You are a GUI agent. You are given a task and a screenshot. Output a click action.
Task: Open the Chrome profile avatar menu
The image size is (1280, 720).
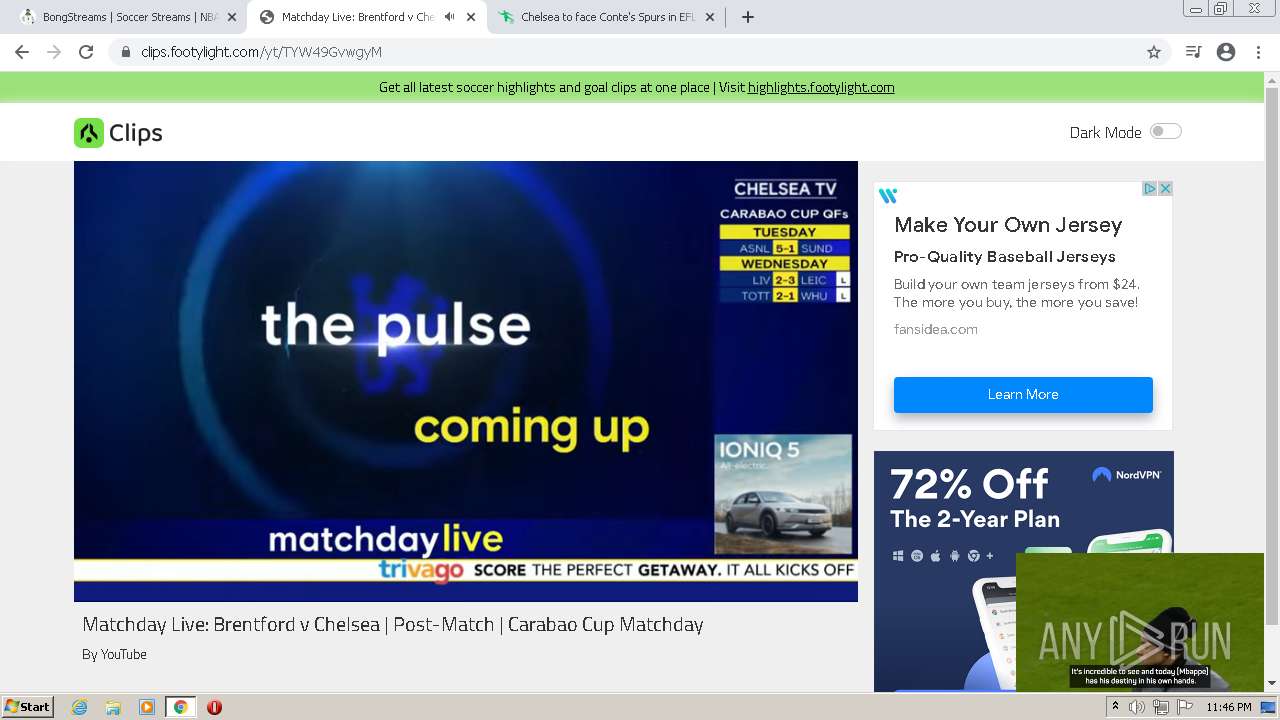coord(1226,52)
